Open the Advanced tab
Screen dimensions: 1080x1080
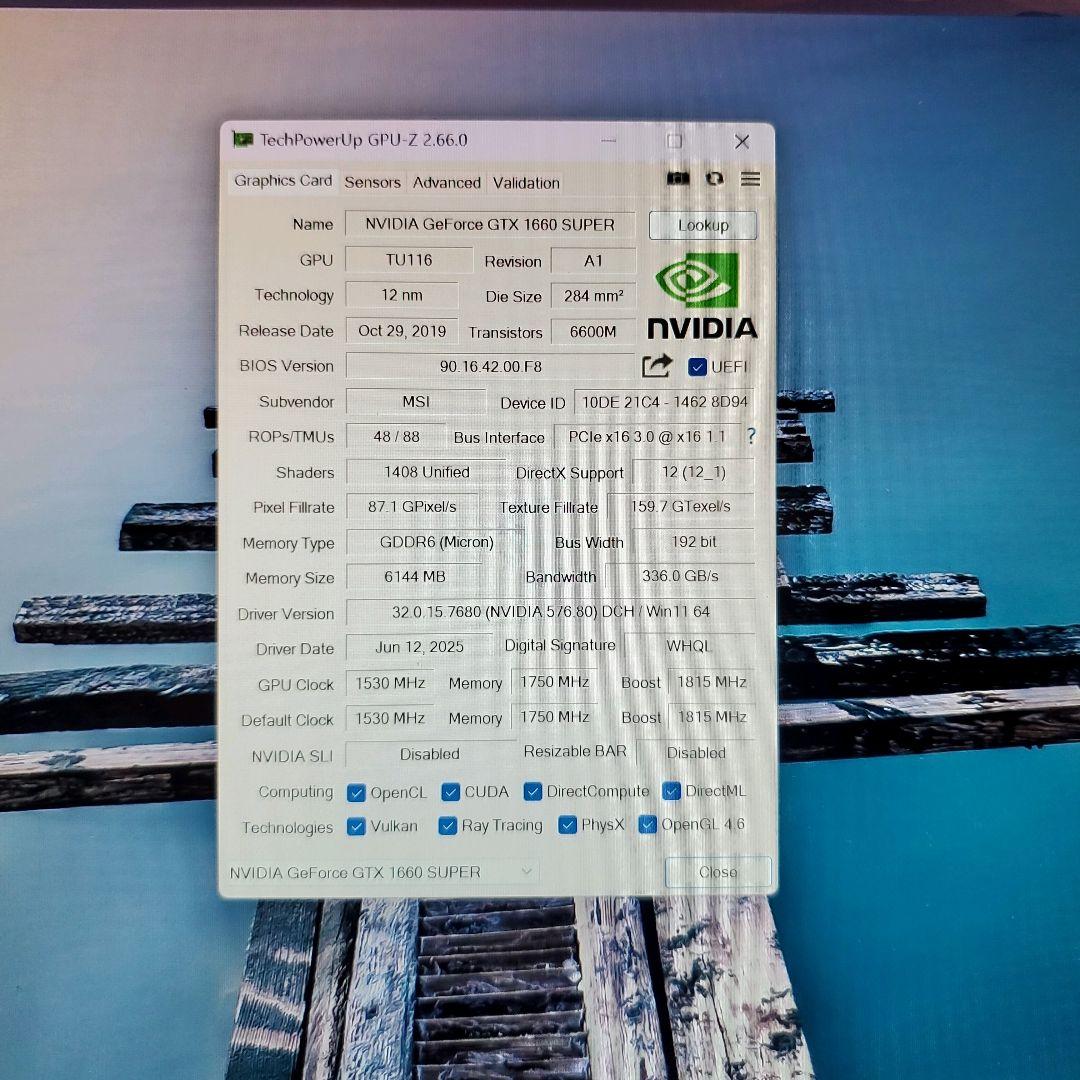tap(446, 182)
